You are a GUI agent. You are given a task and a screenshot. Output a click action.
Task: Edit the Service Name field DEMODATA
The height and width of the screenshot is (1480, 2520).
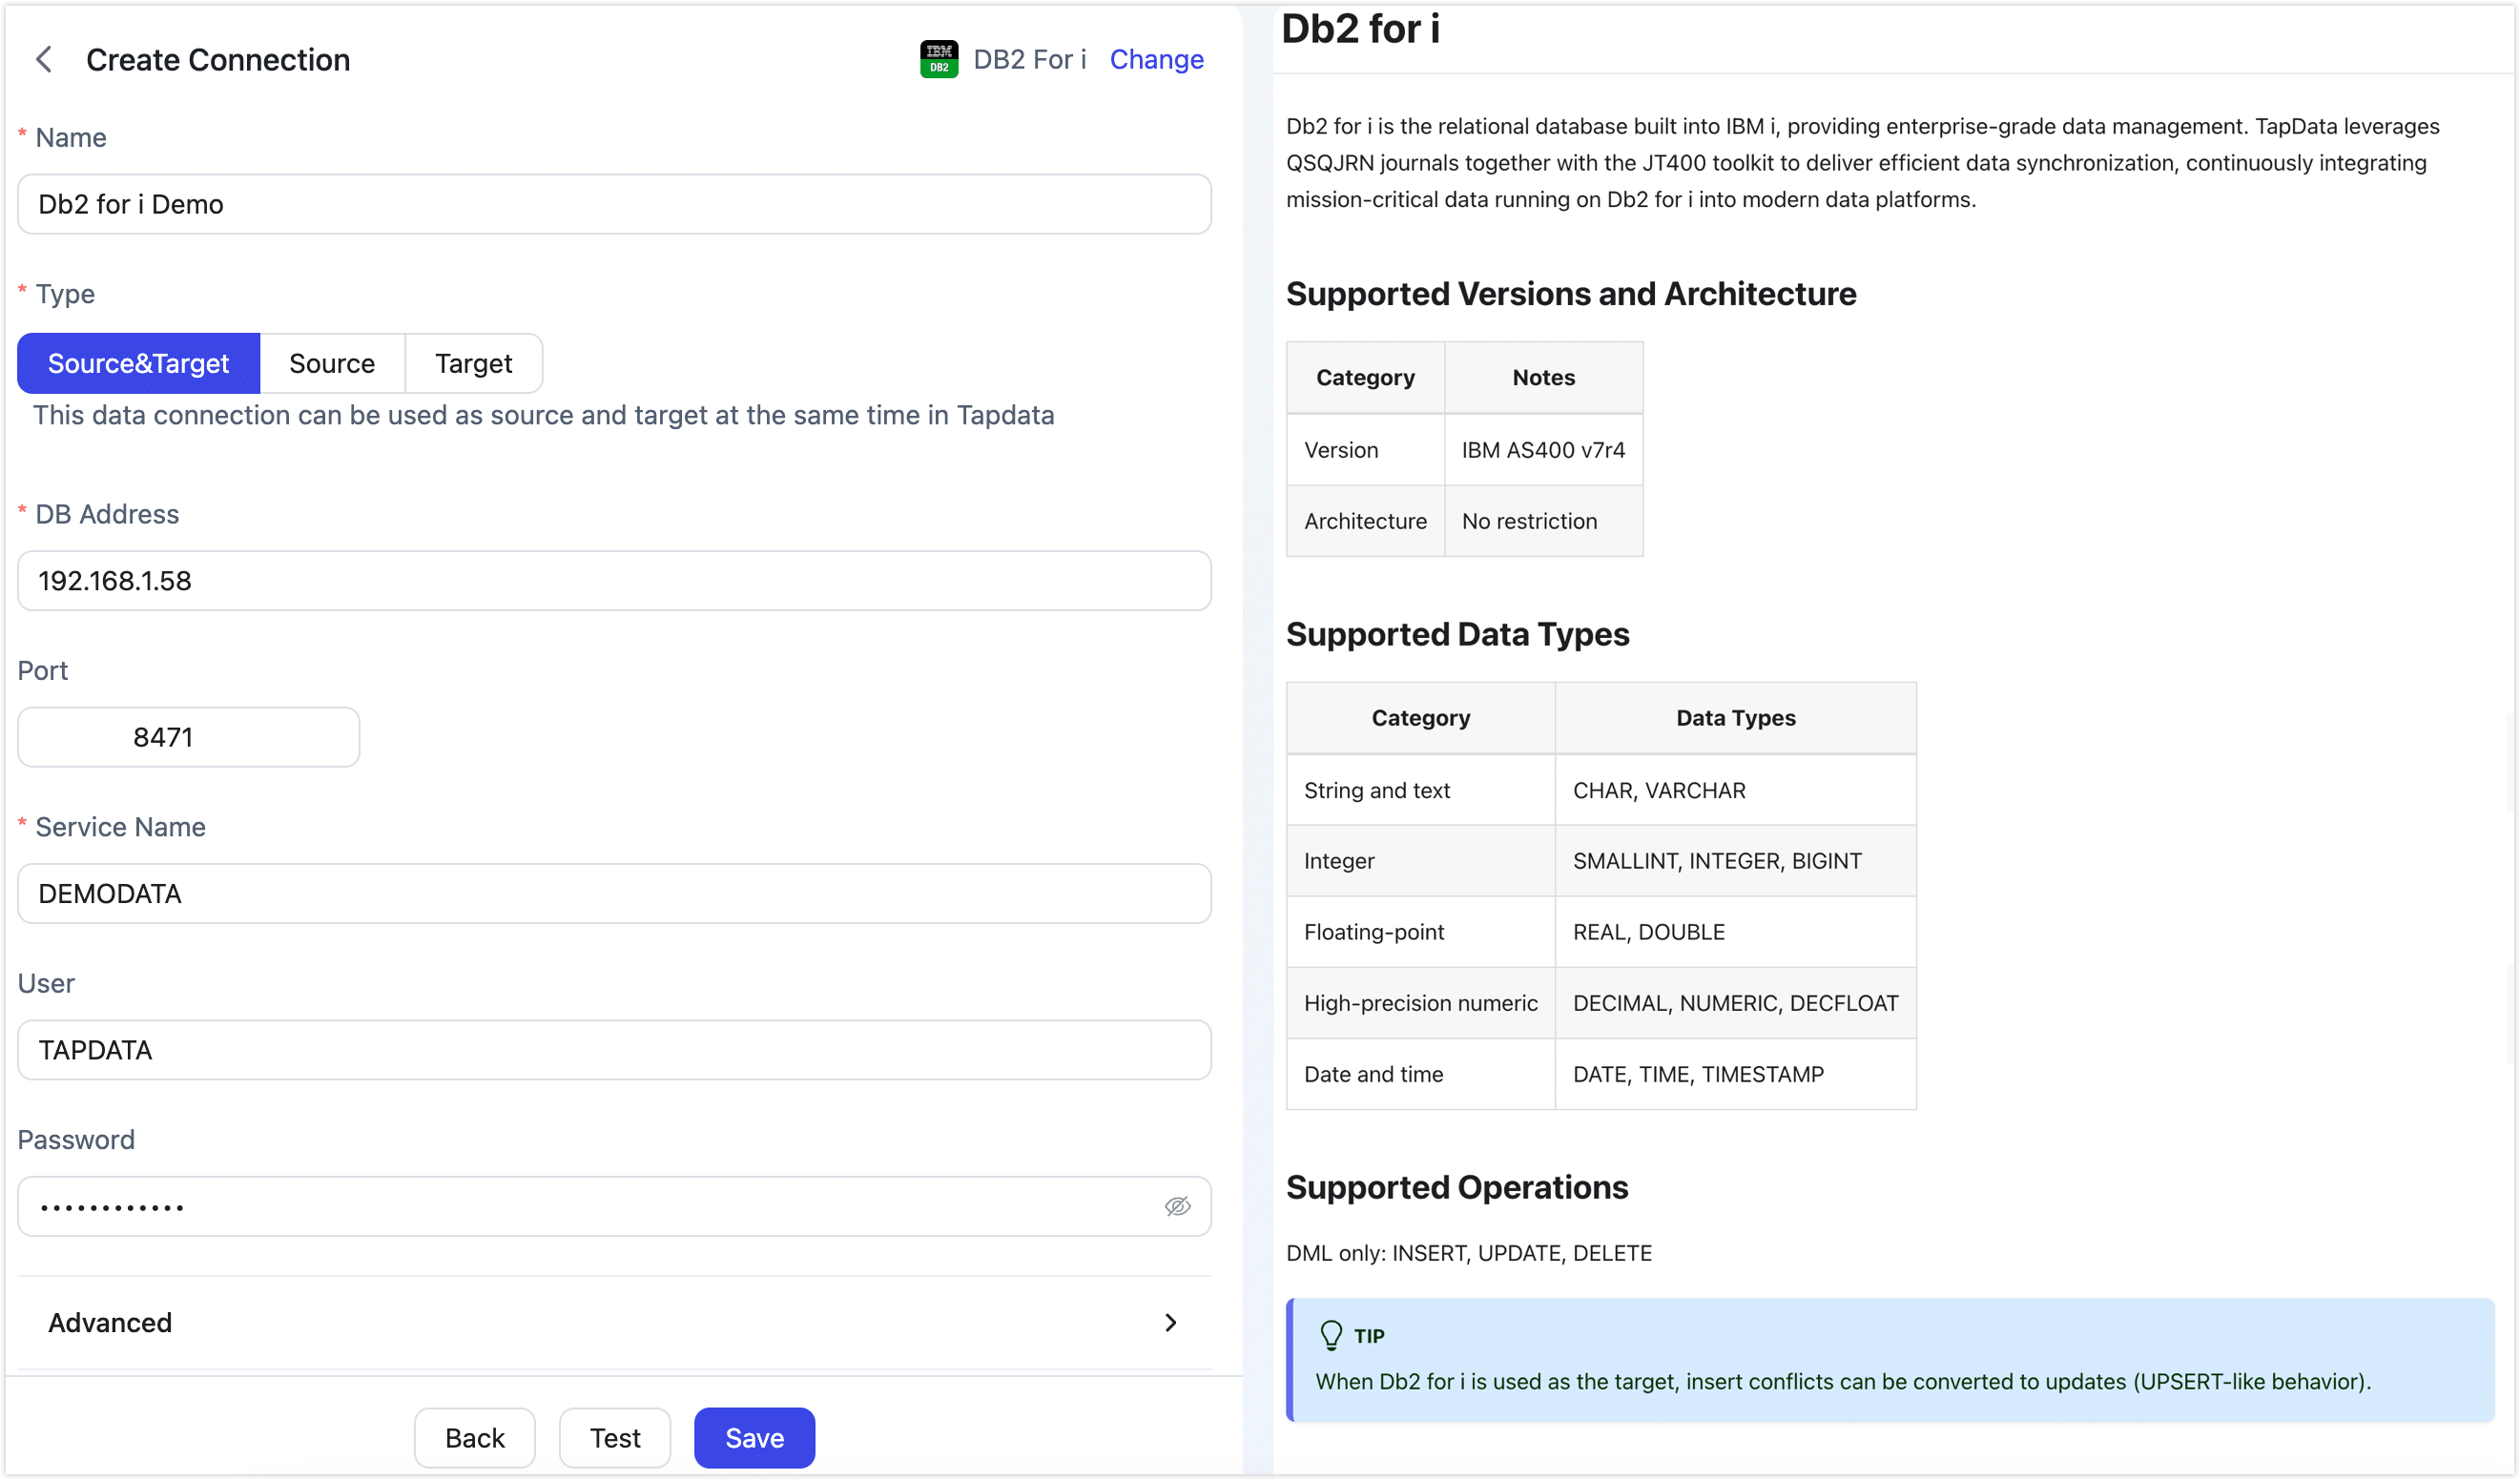pyautogui.click(x=613, y=893)
